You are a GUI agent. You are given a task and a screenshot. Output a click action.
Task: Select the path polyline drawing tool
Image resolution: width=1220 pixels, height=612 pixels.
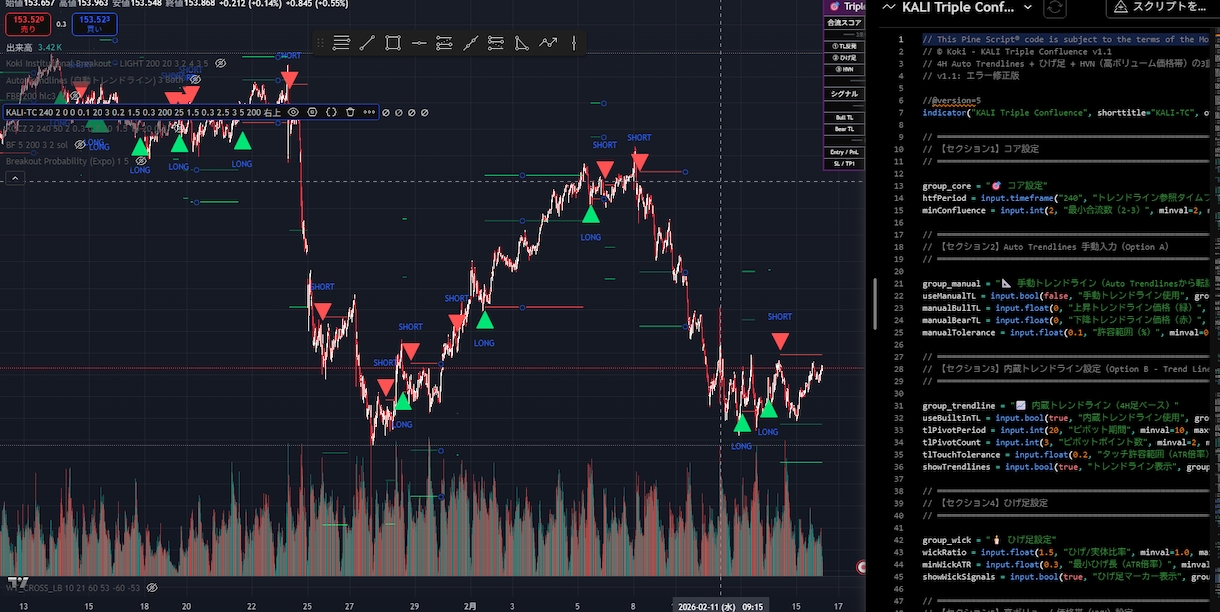548,43
